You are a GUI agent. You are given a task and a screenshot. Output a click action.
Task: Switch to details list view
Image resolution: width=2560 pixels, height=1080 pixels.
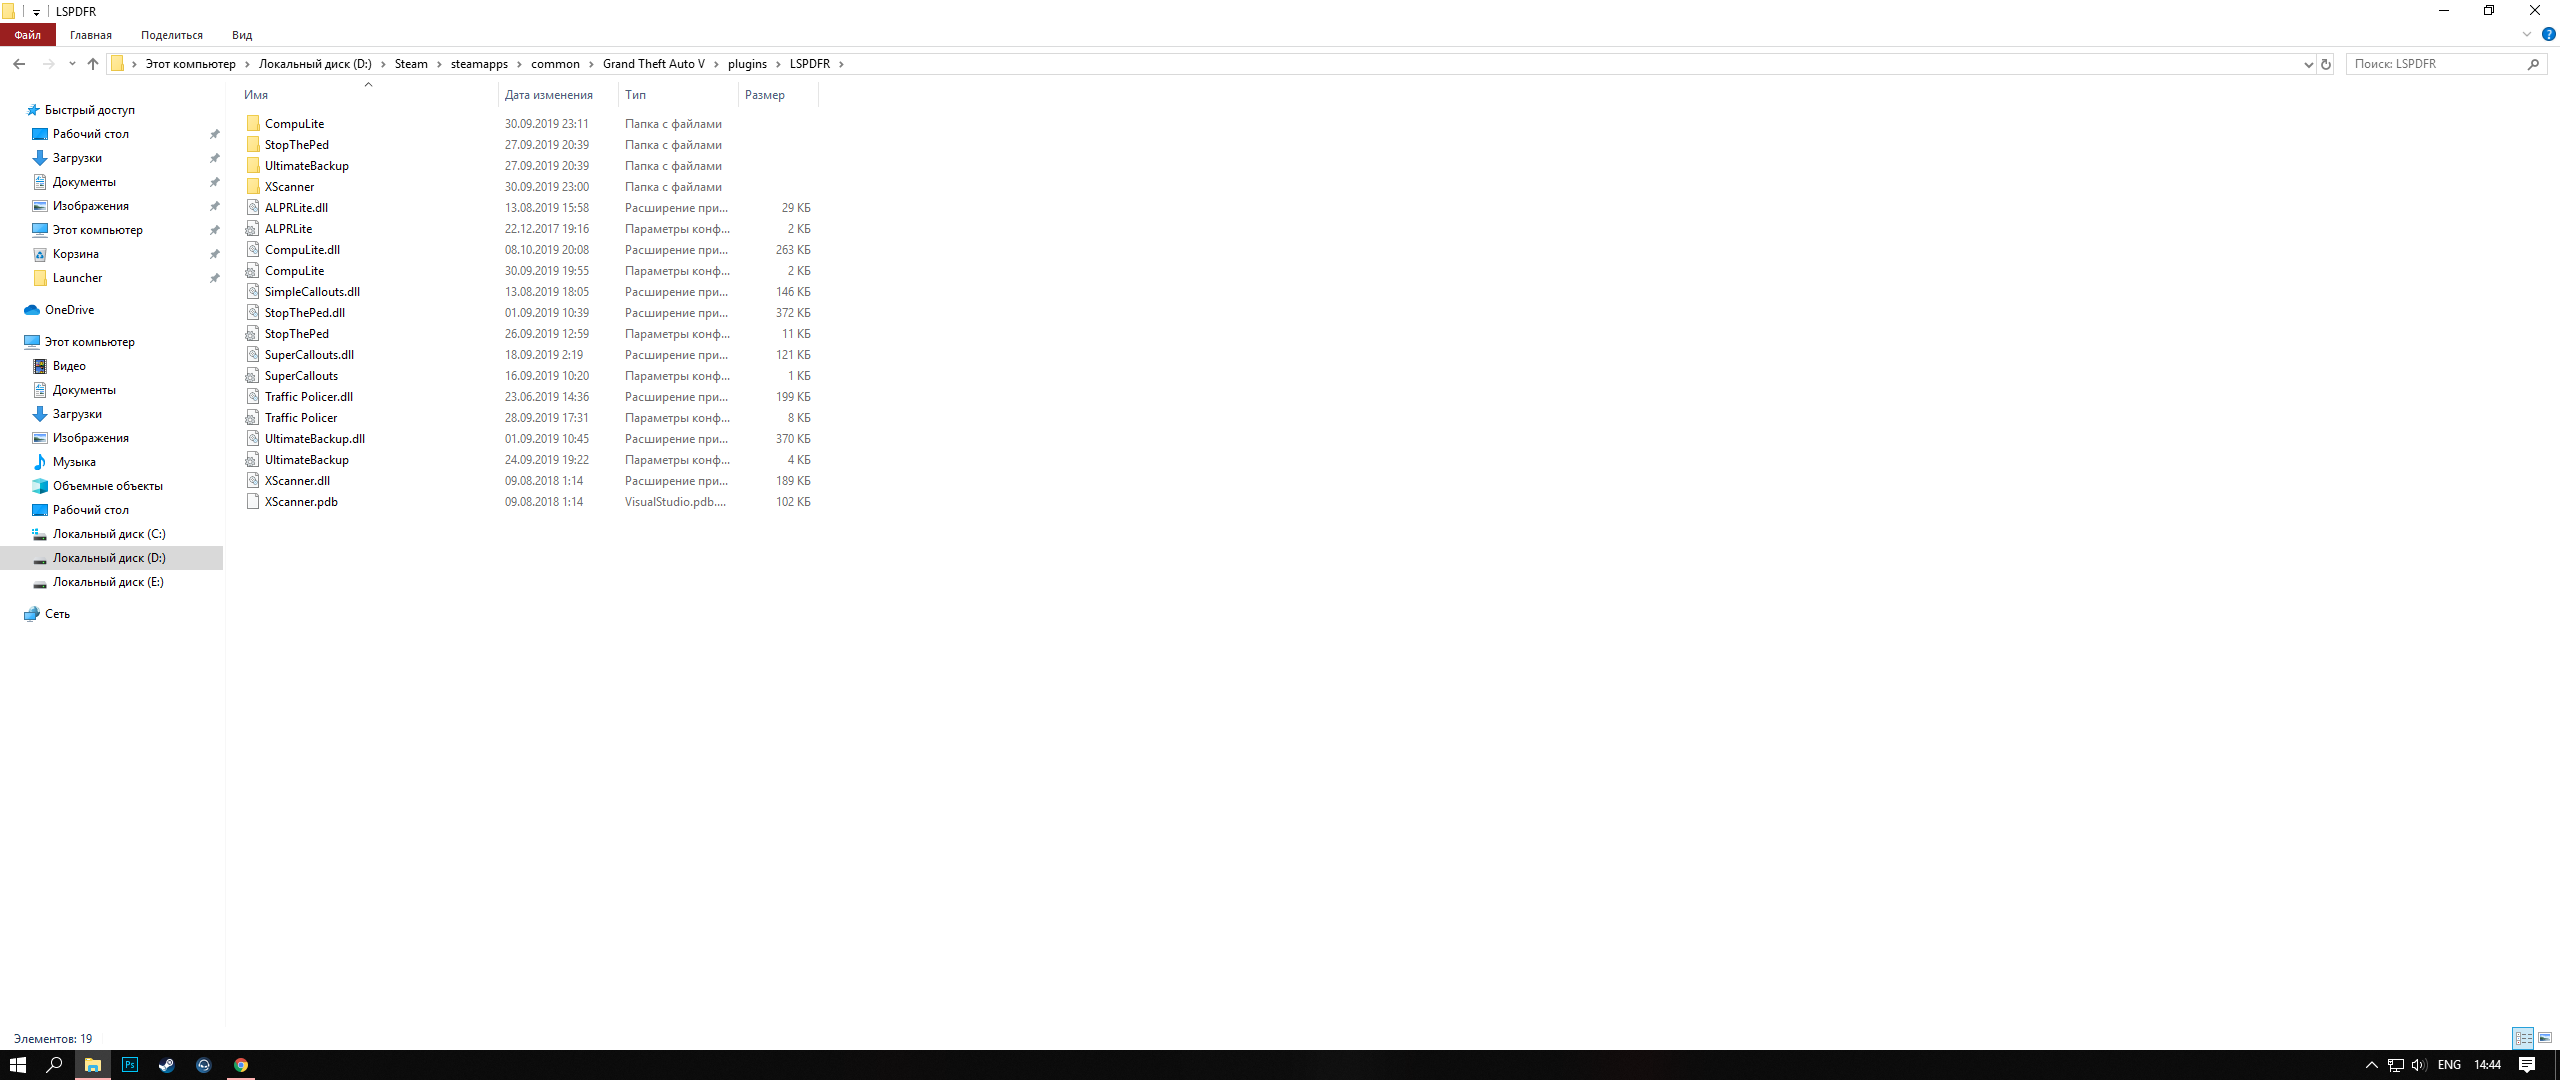click(2523, 1038)
